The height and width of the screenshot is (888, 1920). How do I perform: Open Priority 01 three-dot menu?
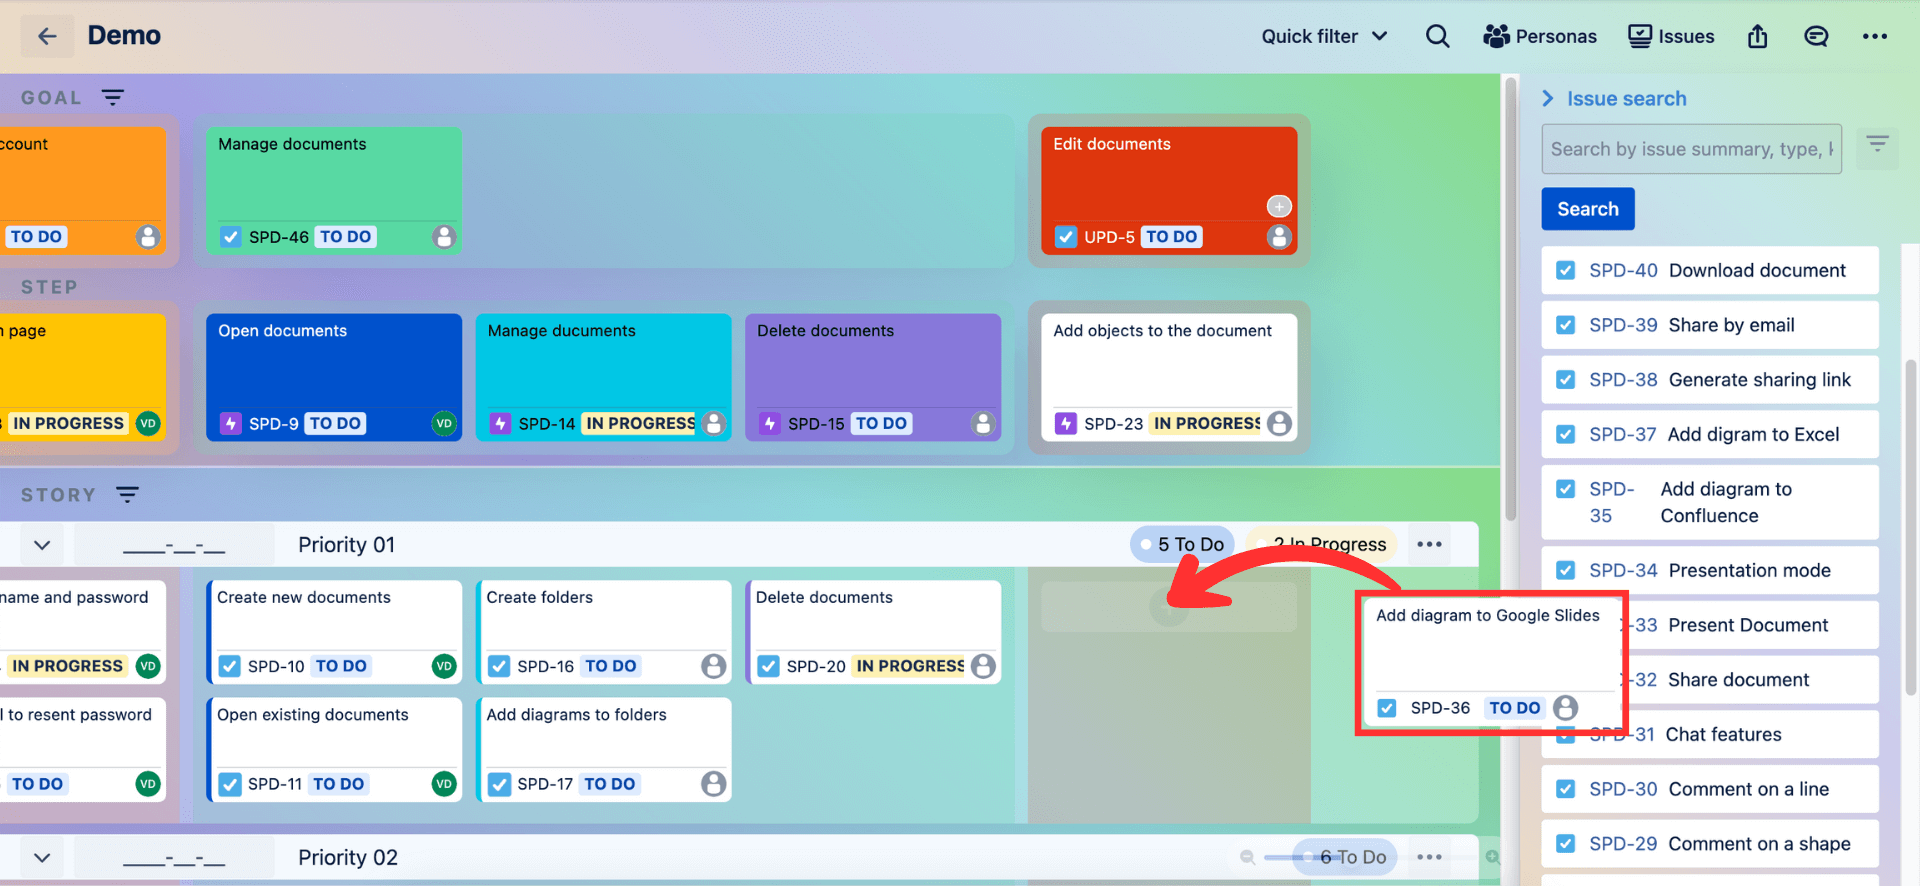(1429, 544)
